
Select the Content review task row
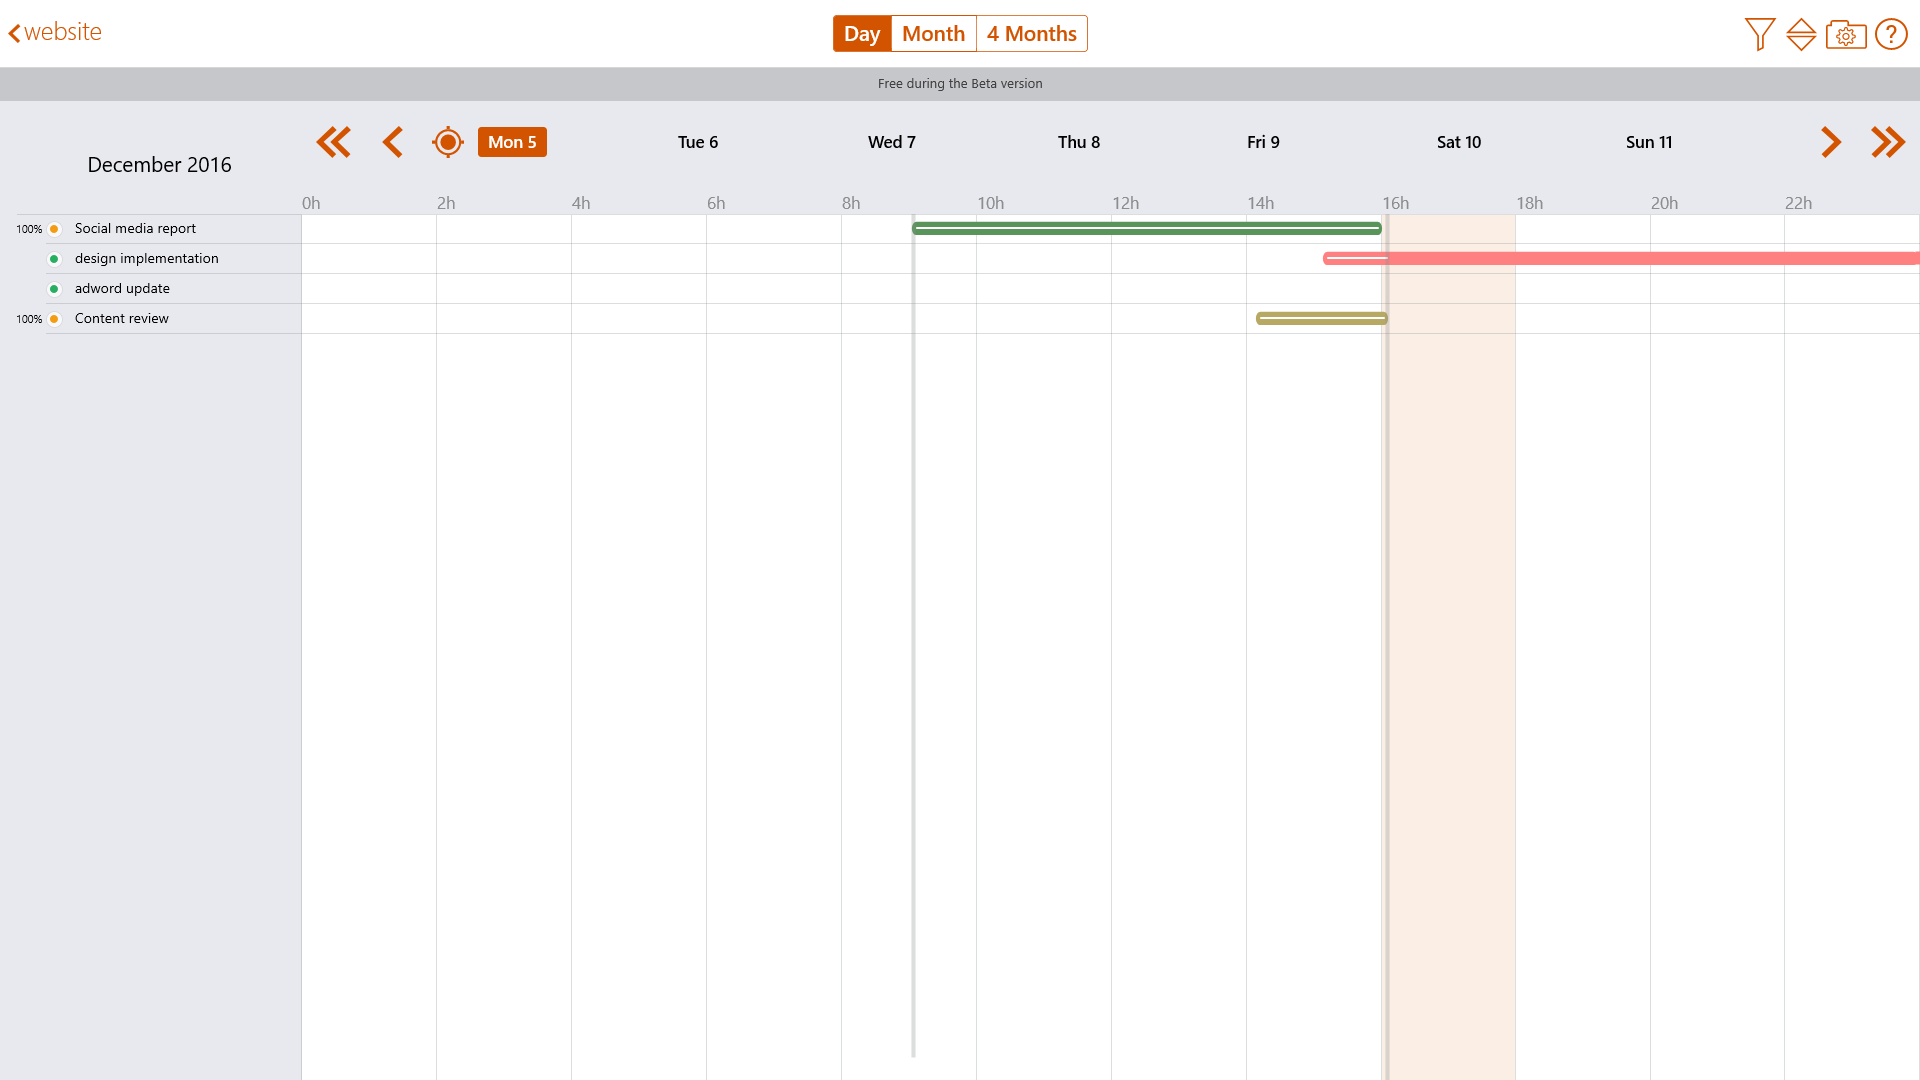(122, 319)
